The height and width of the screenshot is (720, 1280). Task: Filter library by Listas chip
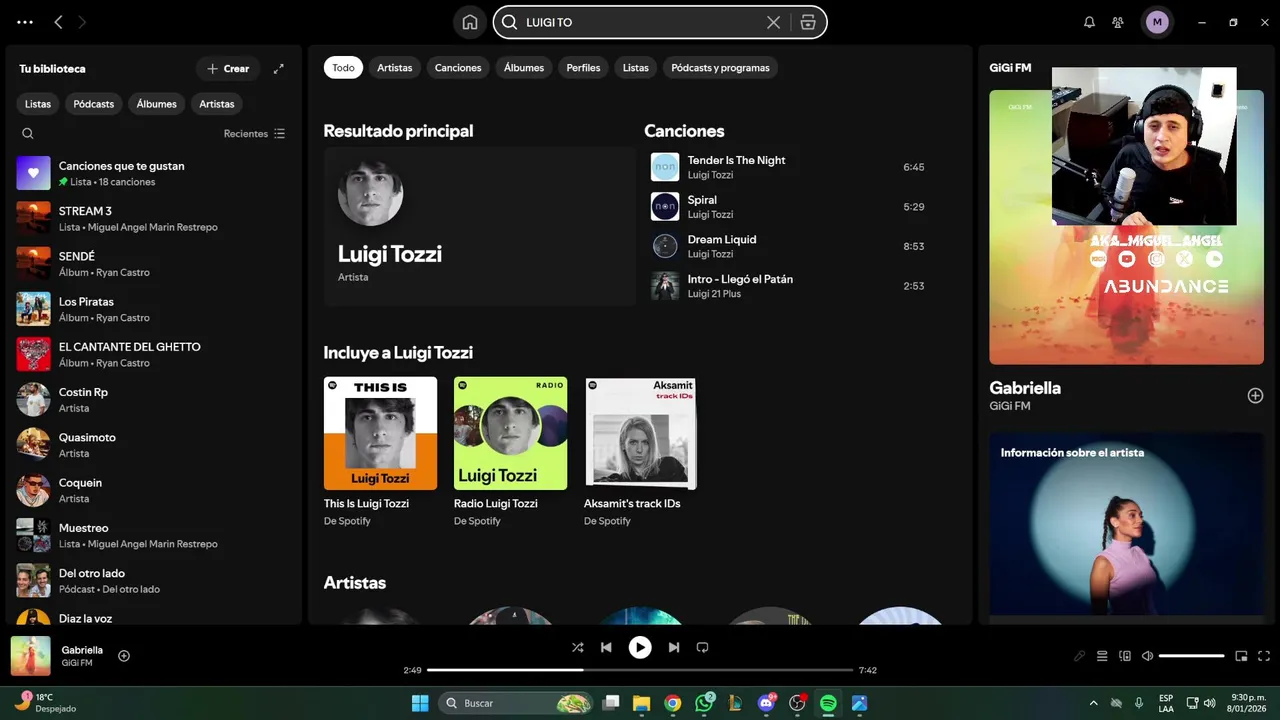[x=38, y=104]
